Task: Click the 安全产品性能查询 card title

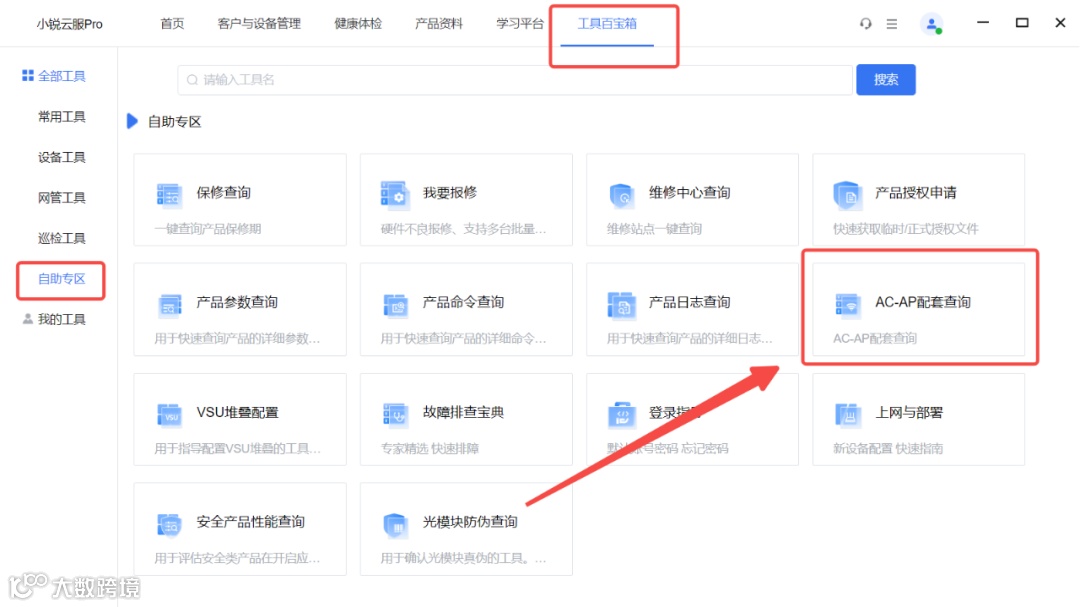Action: [250, 522]
